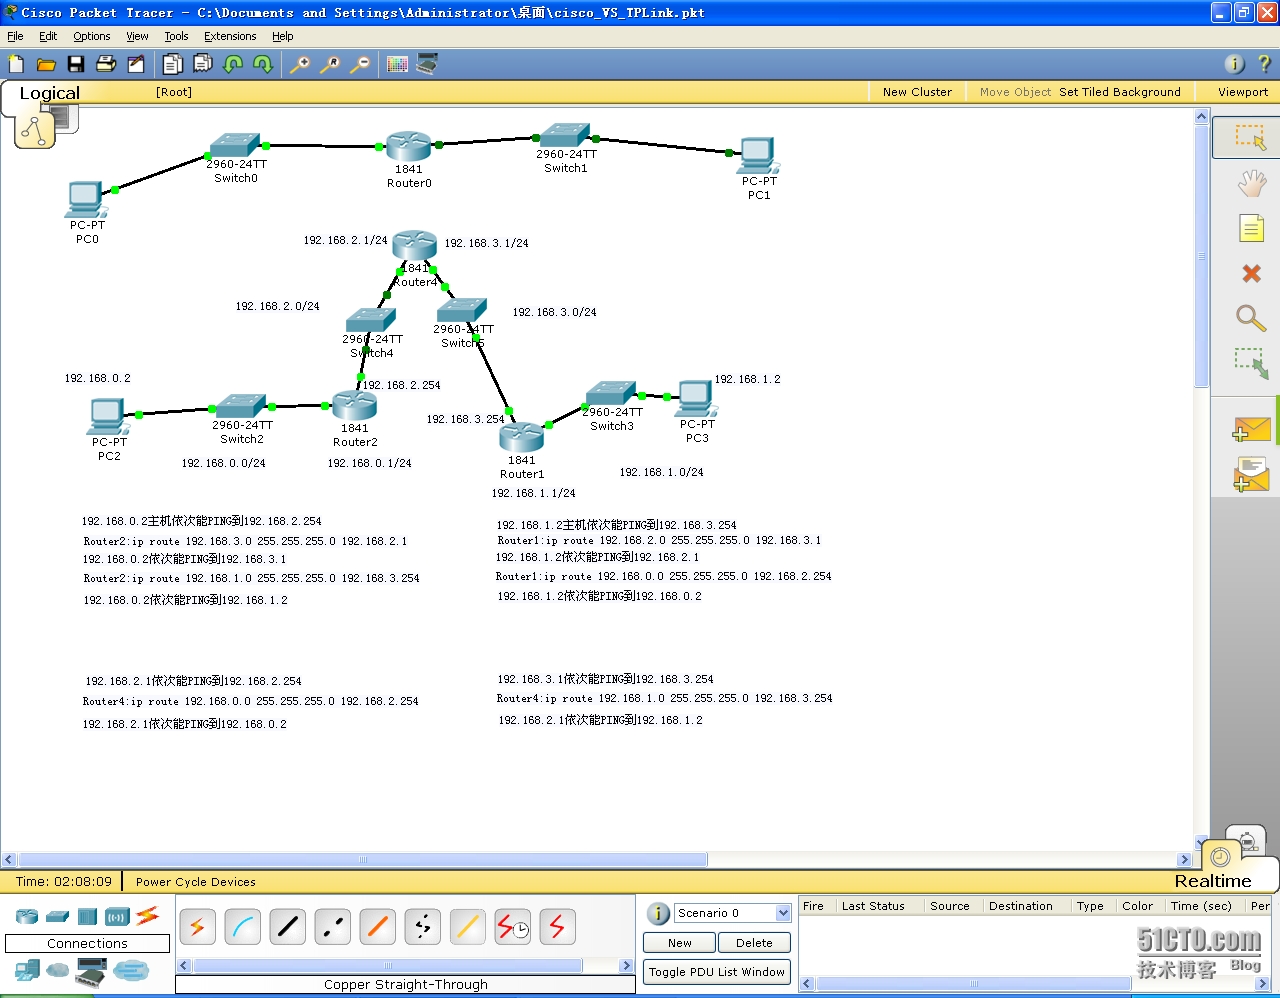Screen dimensions: 1280x998
Task: Choose the Copper Straight-Through cable
Action: (x=287, y=927)
